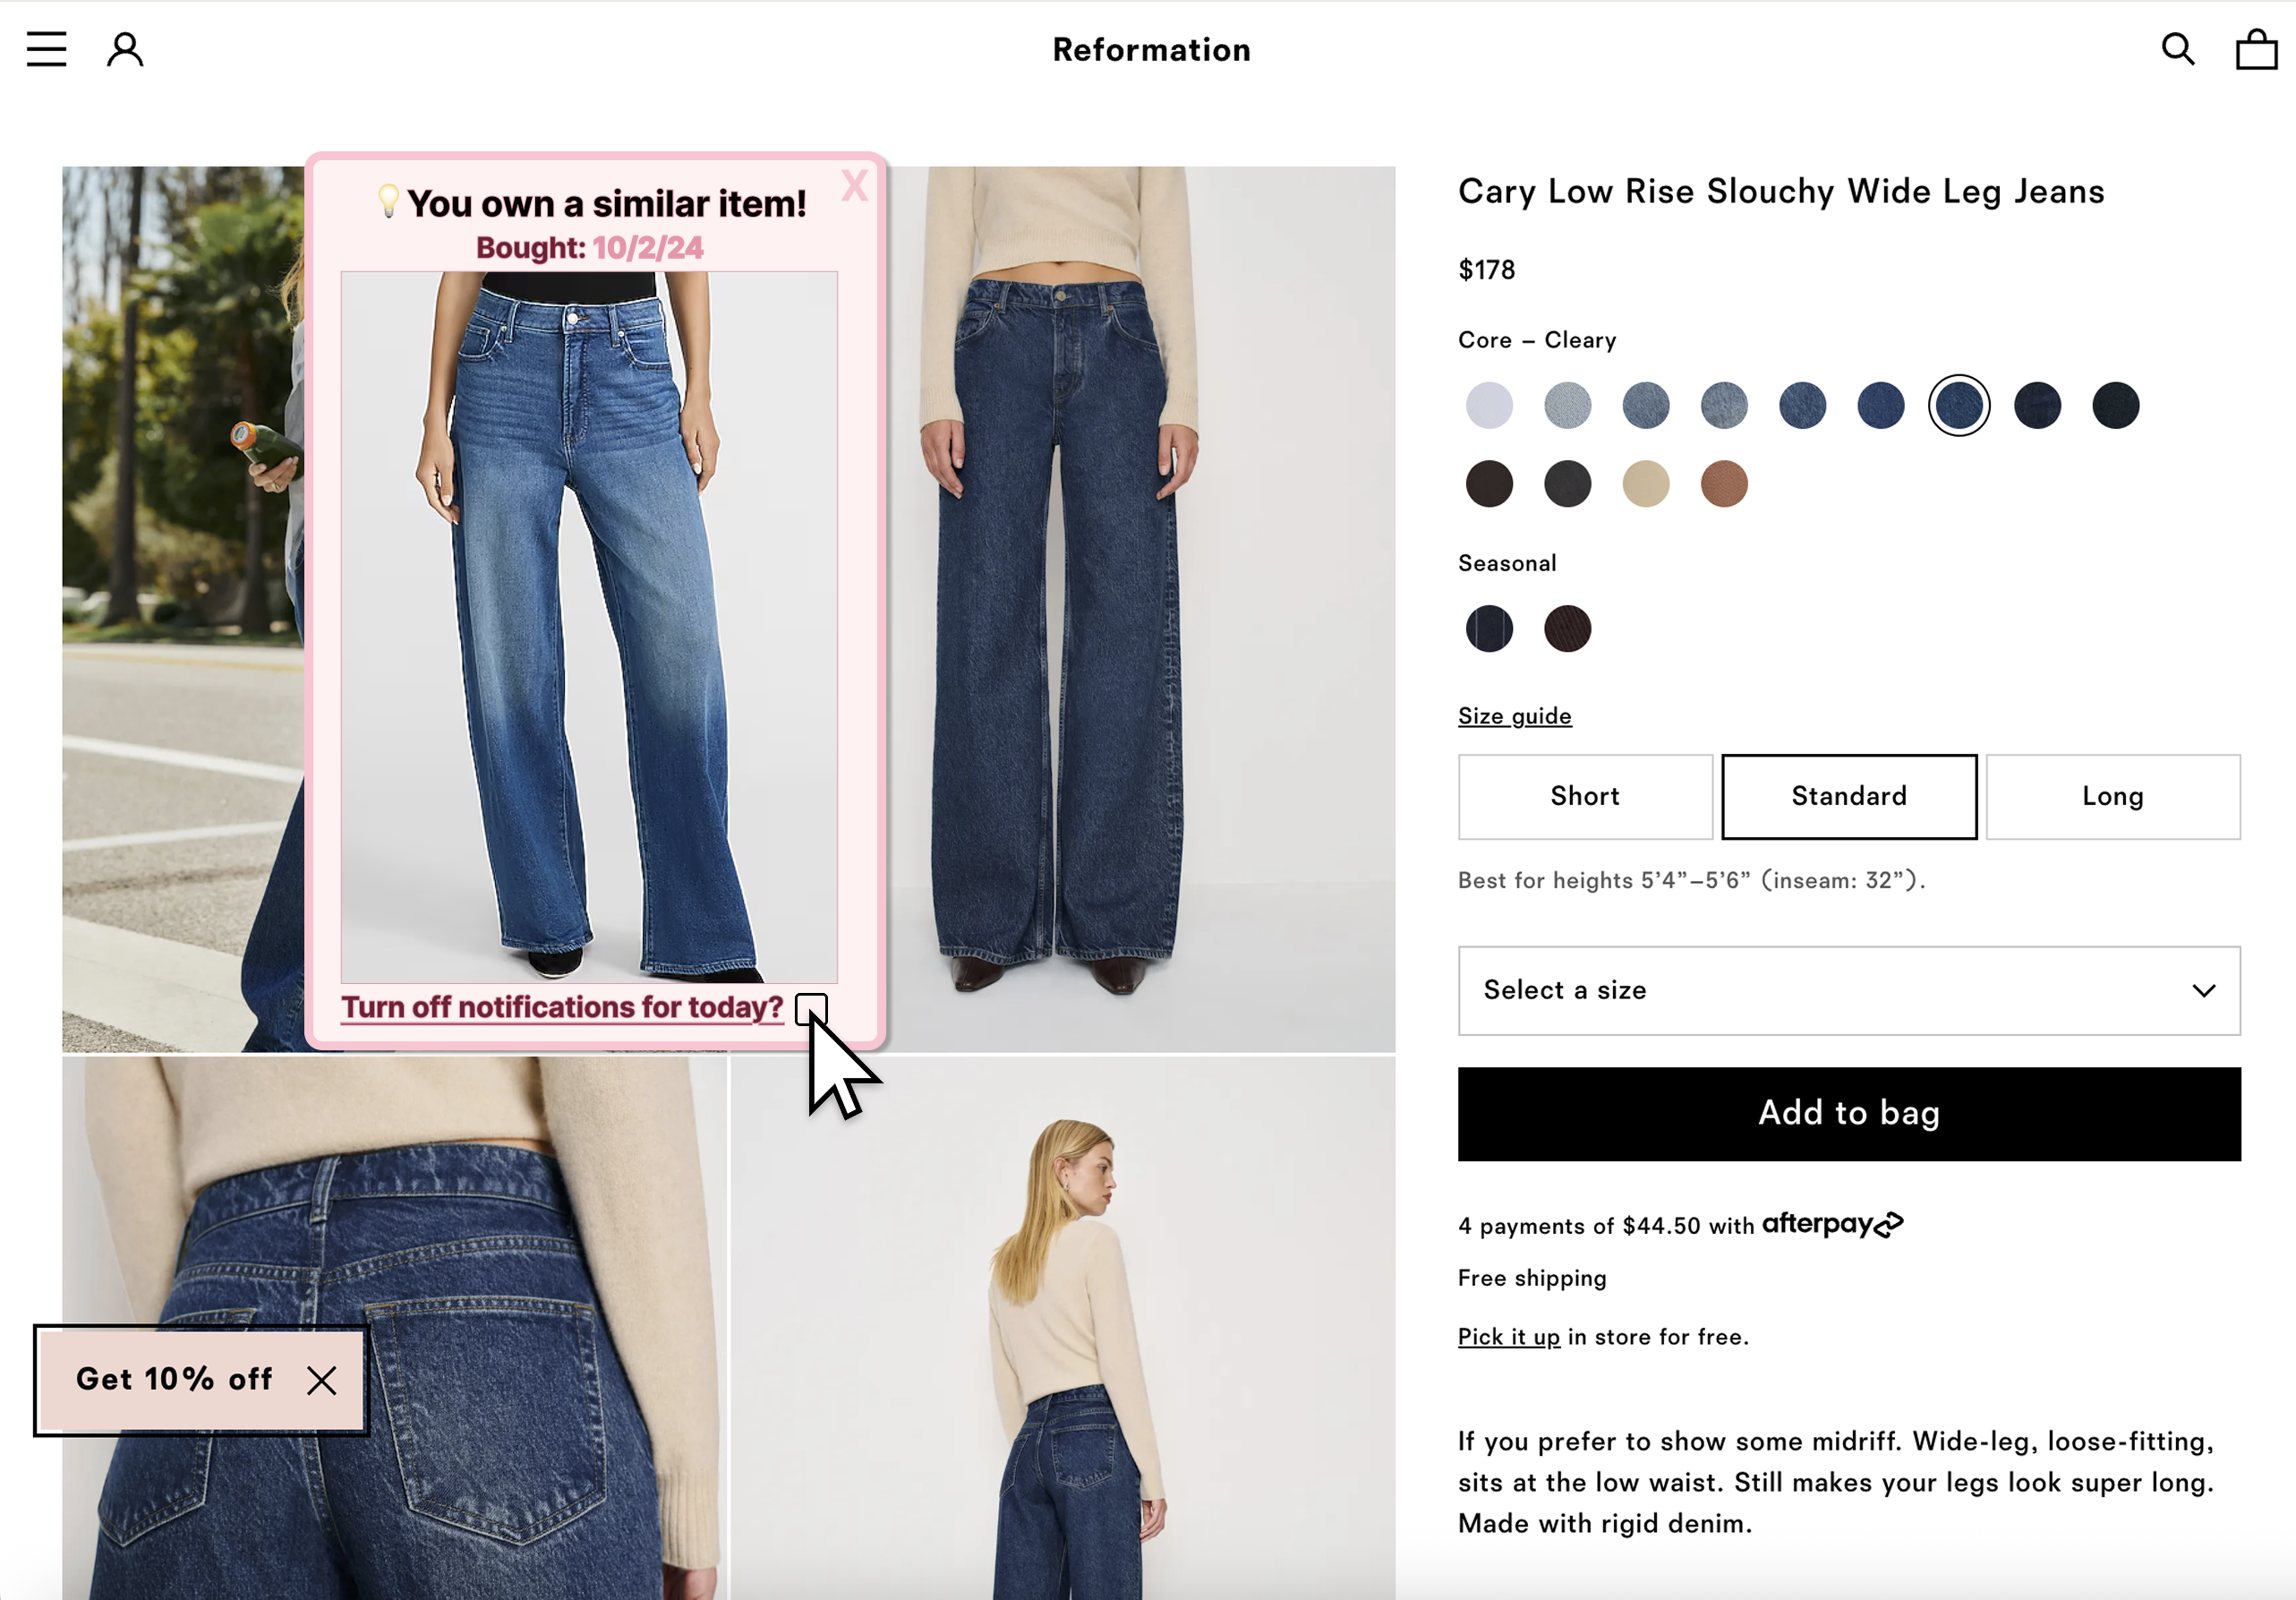
Task: Select the Short length option
Action: [x=1585, y=797]
